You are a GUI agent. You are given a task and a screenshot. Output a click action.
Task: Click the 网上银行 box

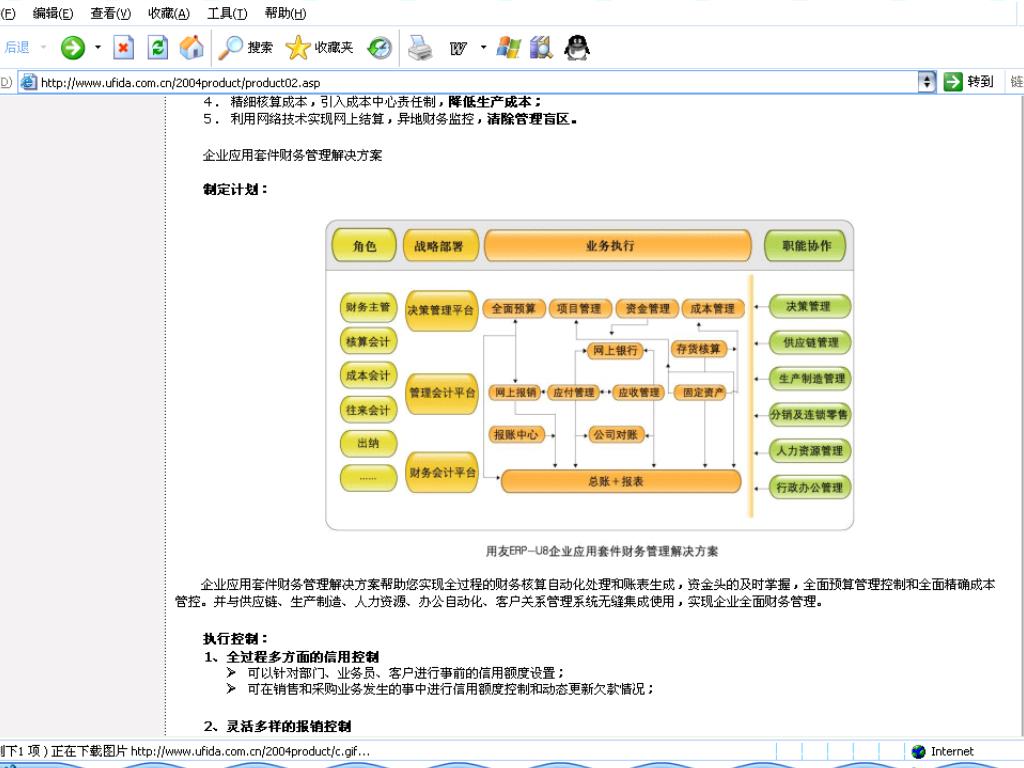pos(615,351)
